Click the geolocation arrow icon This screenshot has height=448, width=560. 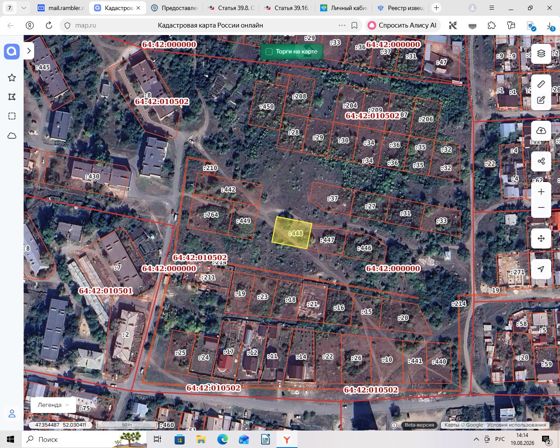coord(541,269)
